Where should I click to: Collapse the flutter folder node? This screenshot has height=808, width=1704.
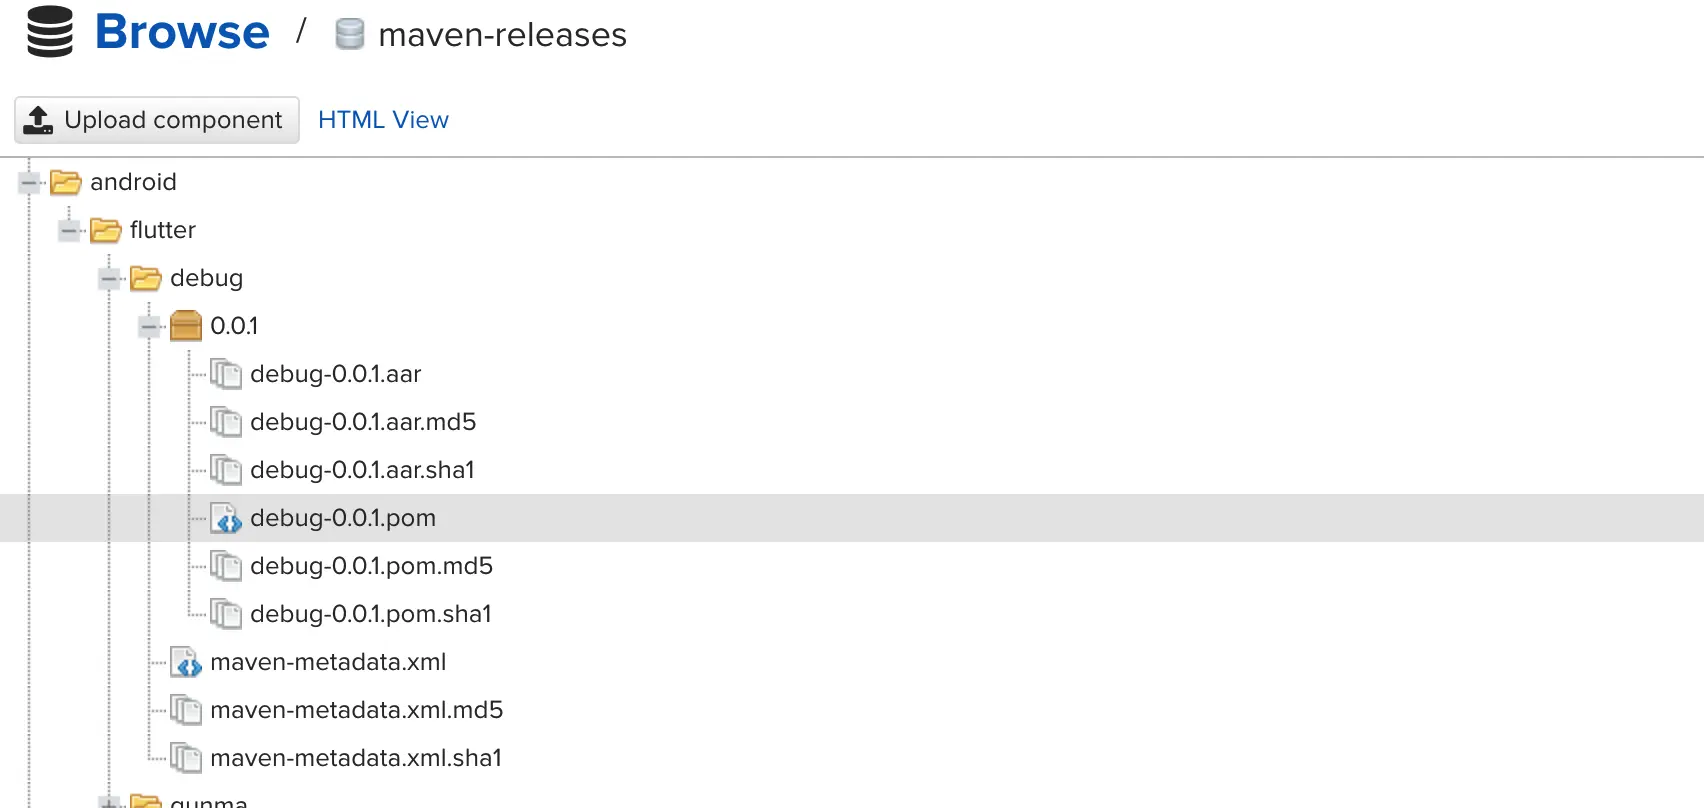click(x=69, y=231)
